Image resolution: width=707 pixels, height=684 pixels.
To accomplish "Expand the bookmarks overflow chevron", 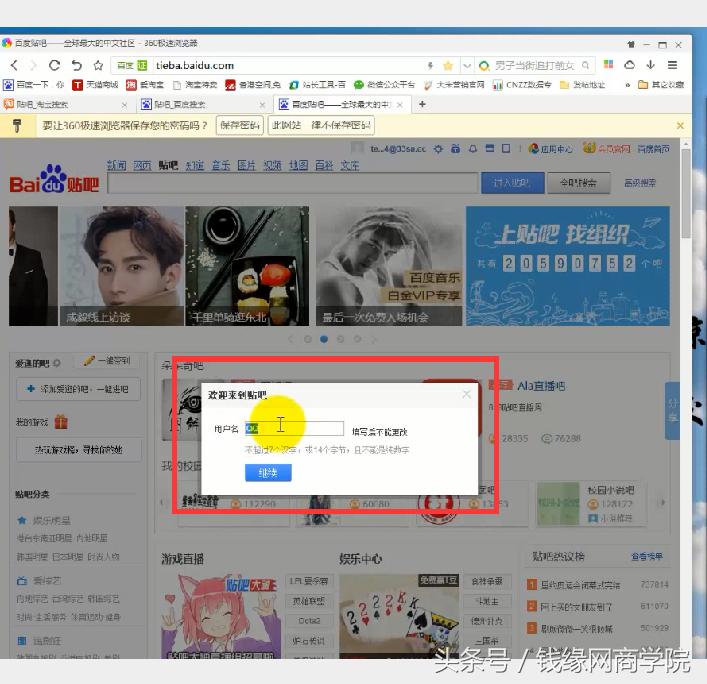I will coord(627,85).
